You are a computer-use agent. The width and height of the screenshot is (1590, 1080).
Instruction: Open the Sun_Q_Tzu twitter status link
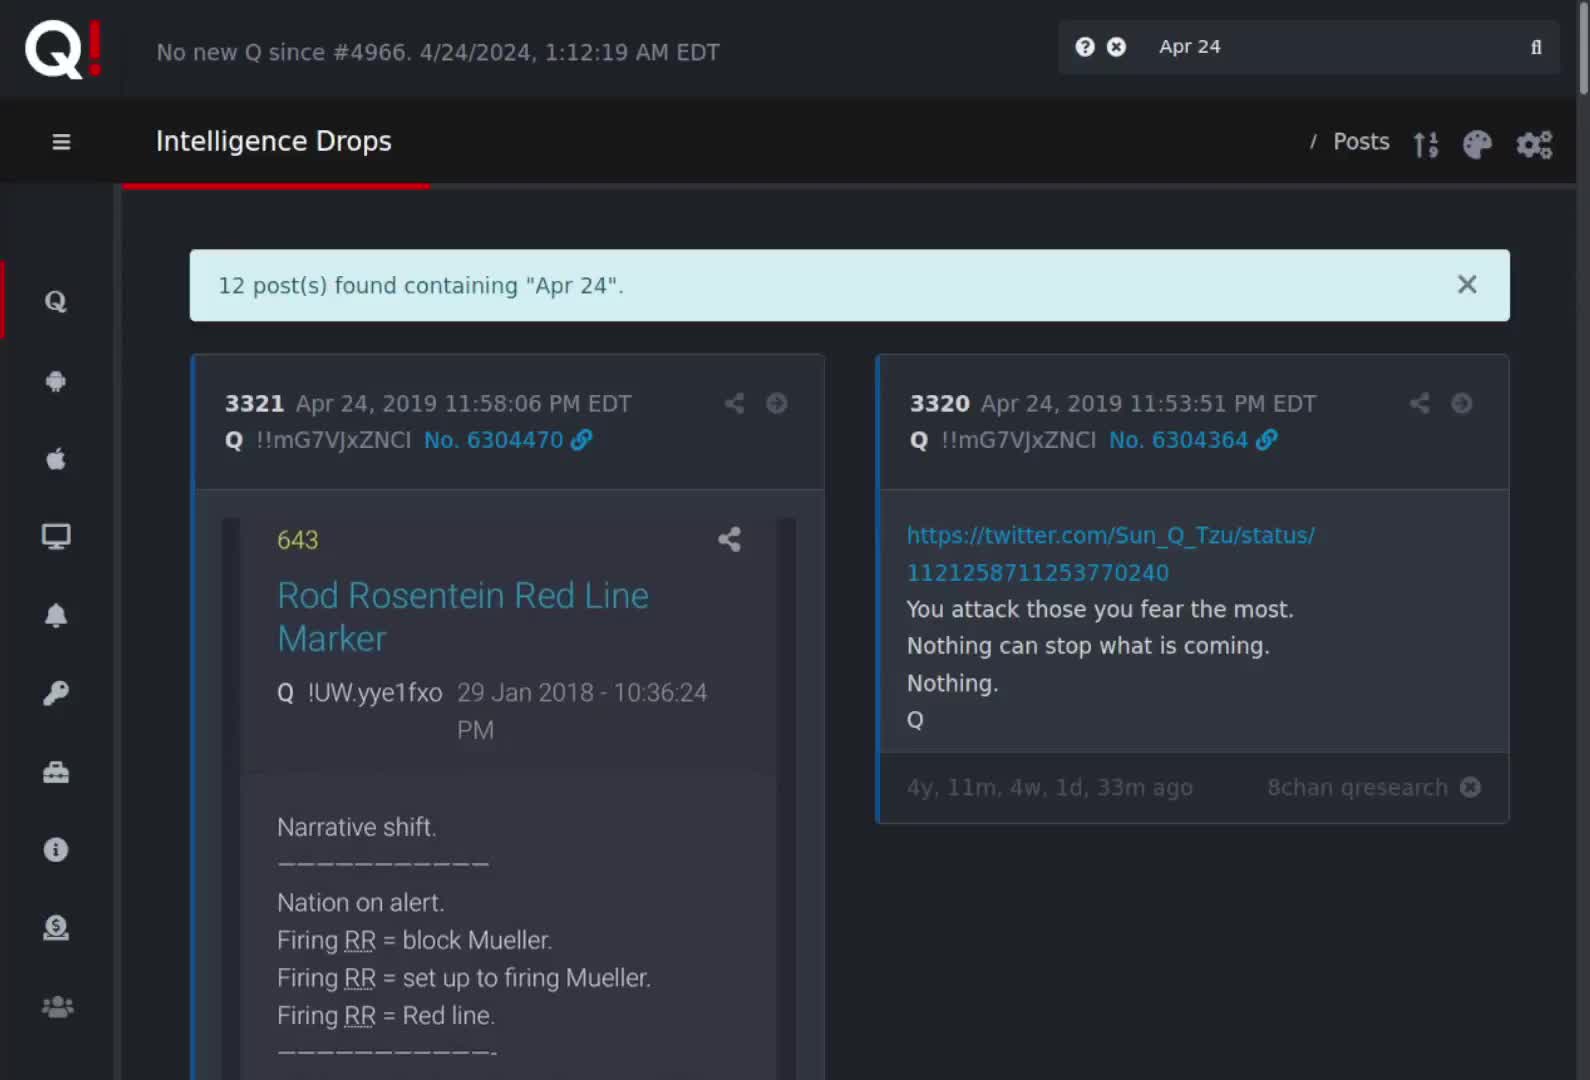1110,553
